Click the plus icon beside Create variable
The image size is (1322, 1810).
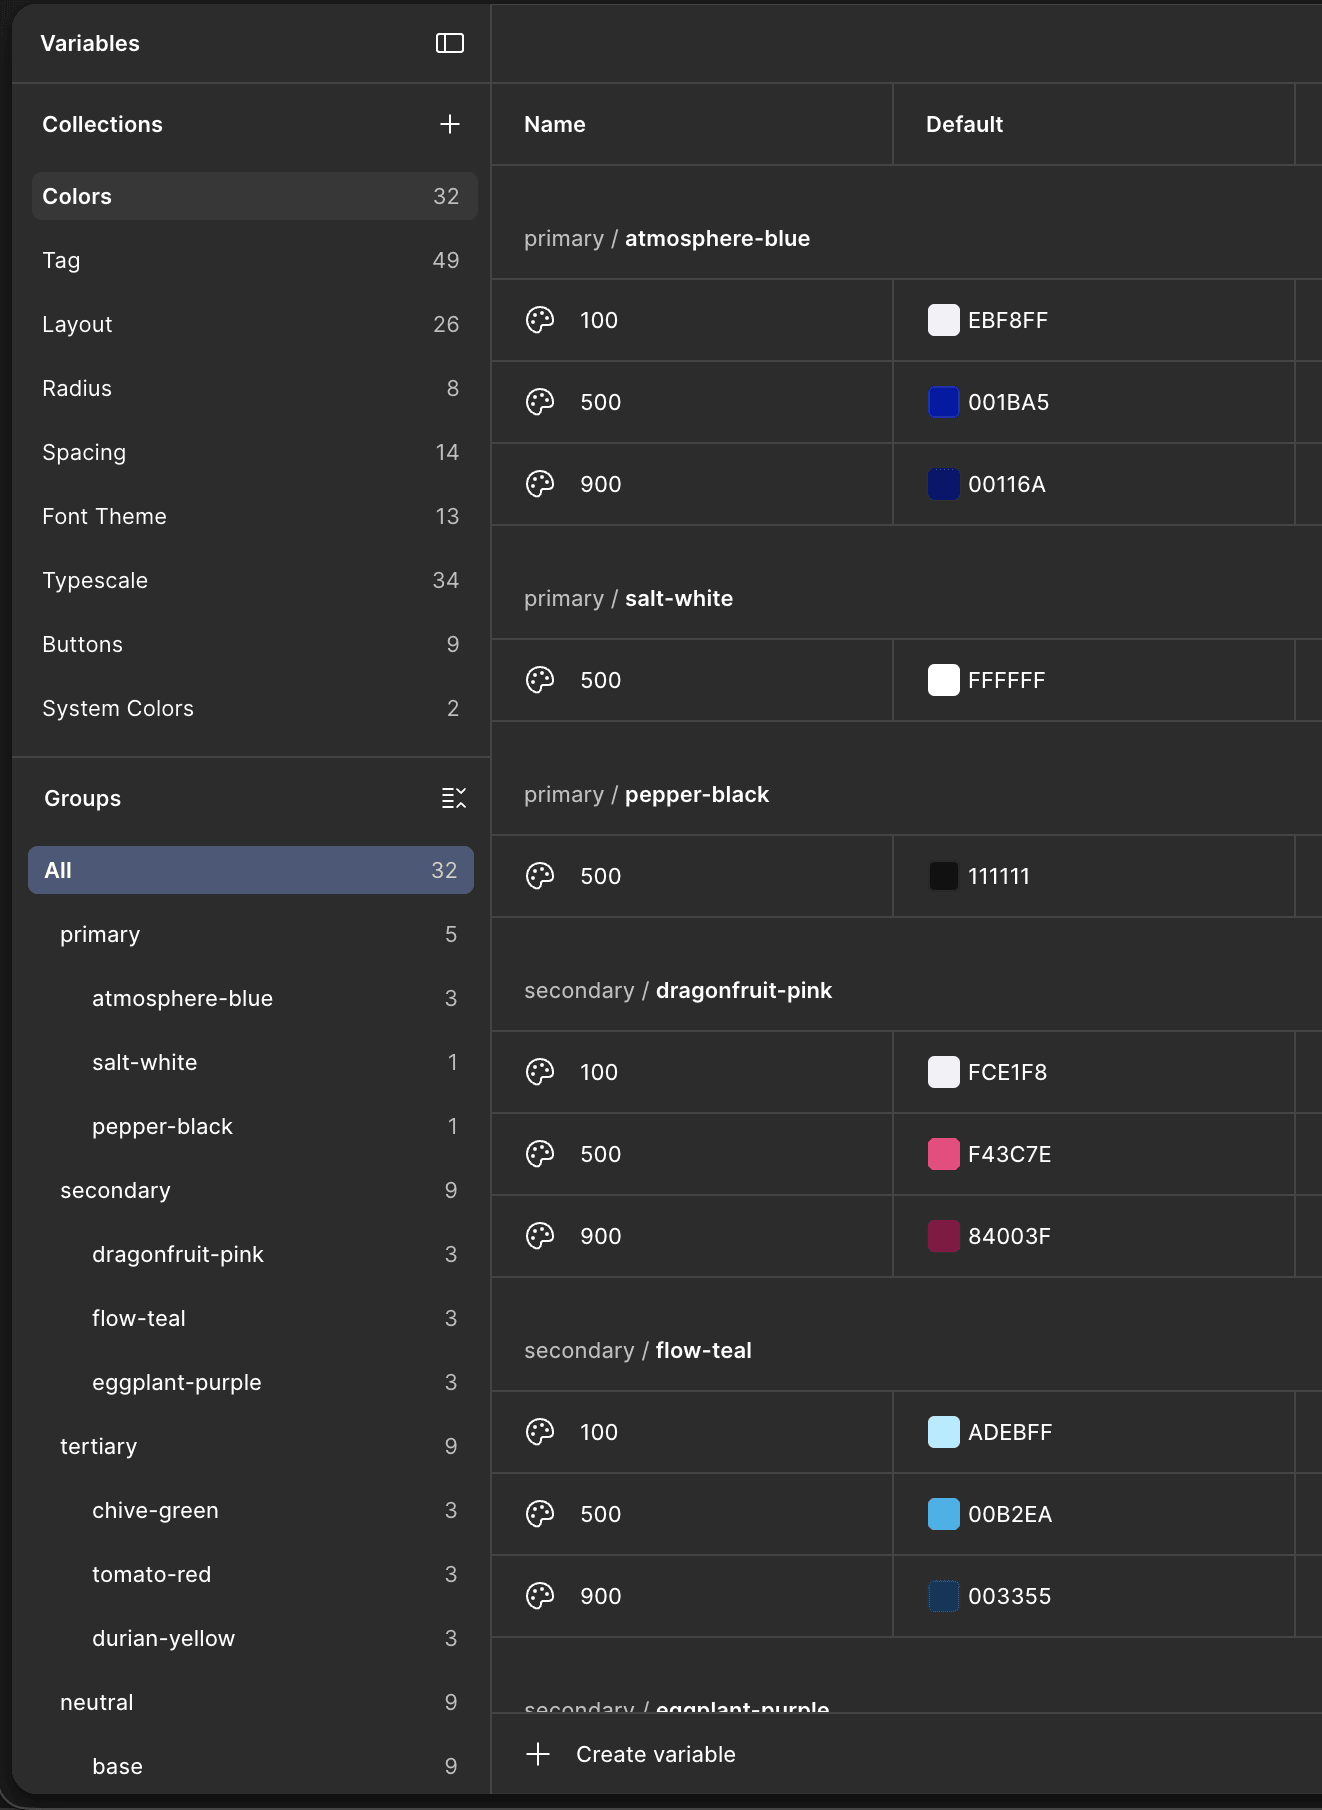(538, 1754)
